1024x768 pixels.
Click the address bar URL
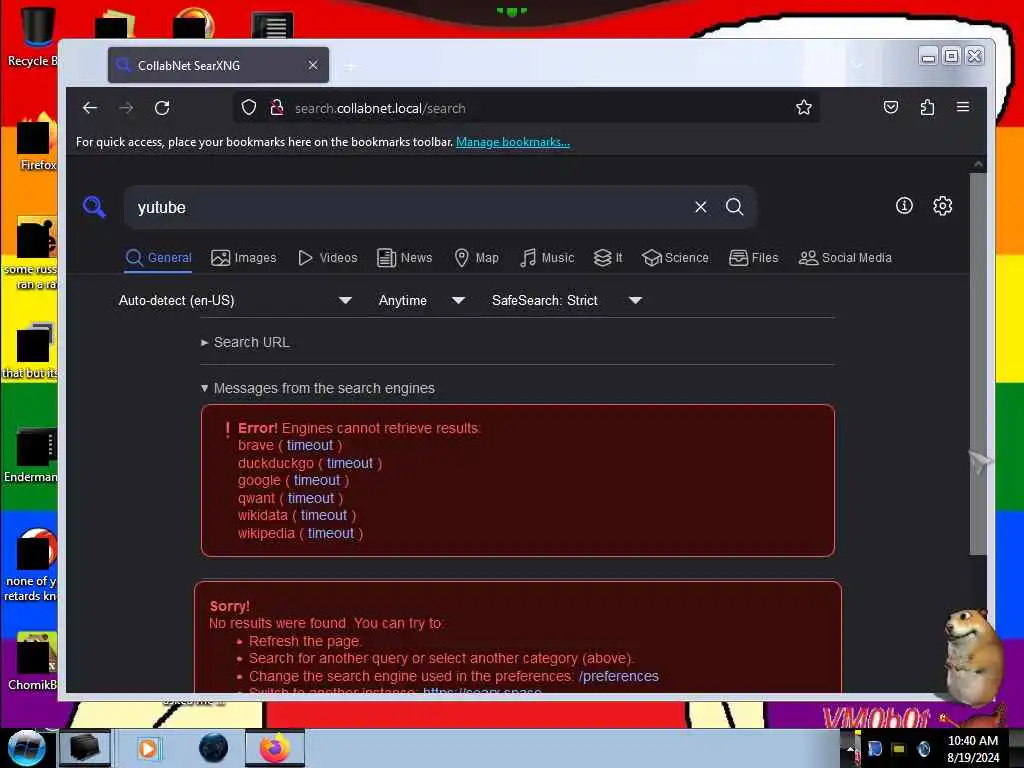[x=380, y=108]
